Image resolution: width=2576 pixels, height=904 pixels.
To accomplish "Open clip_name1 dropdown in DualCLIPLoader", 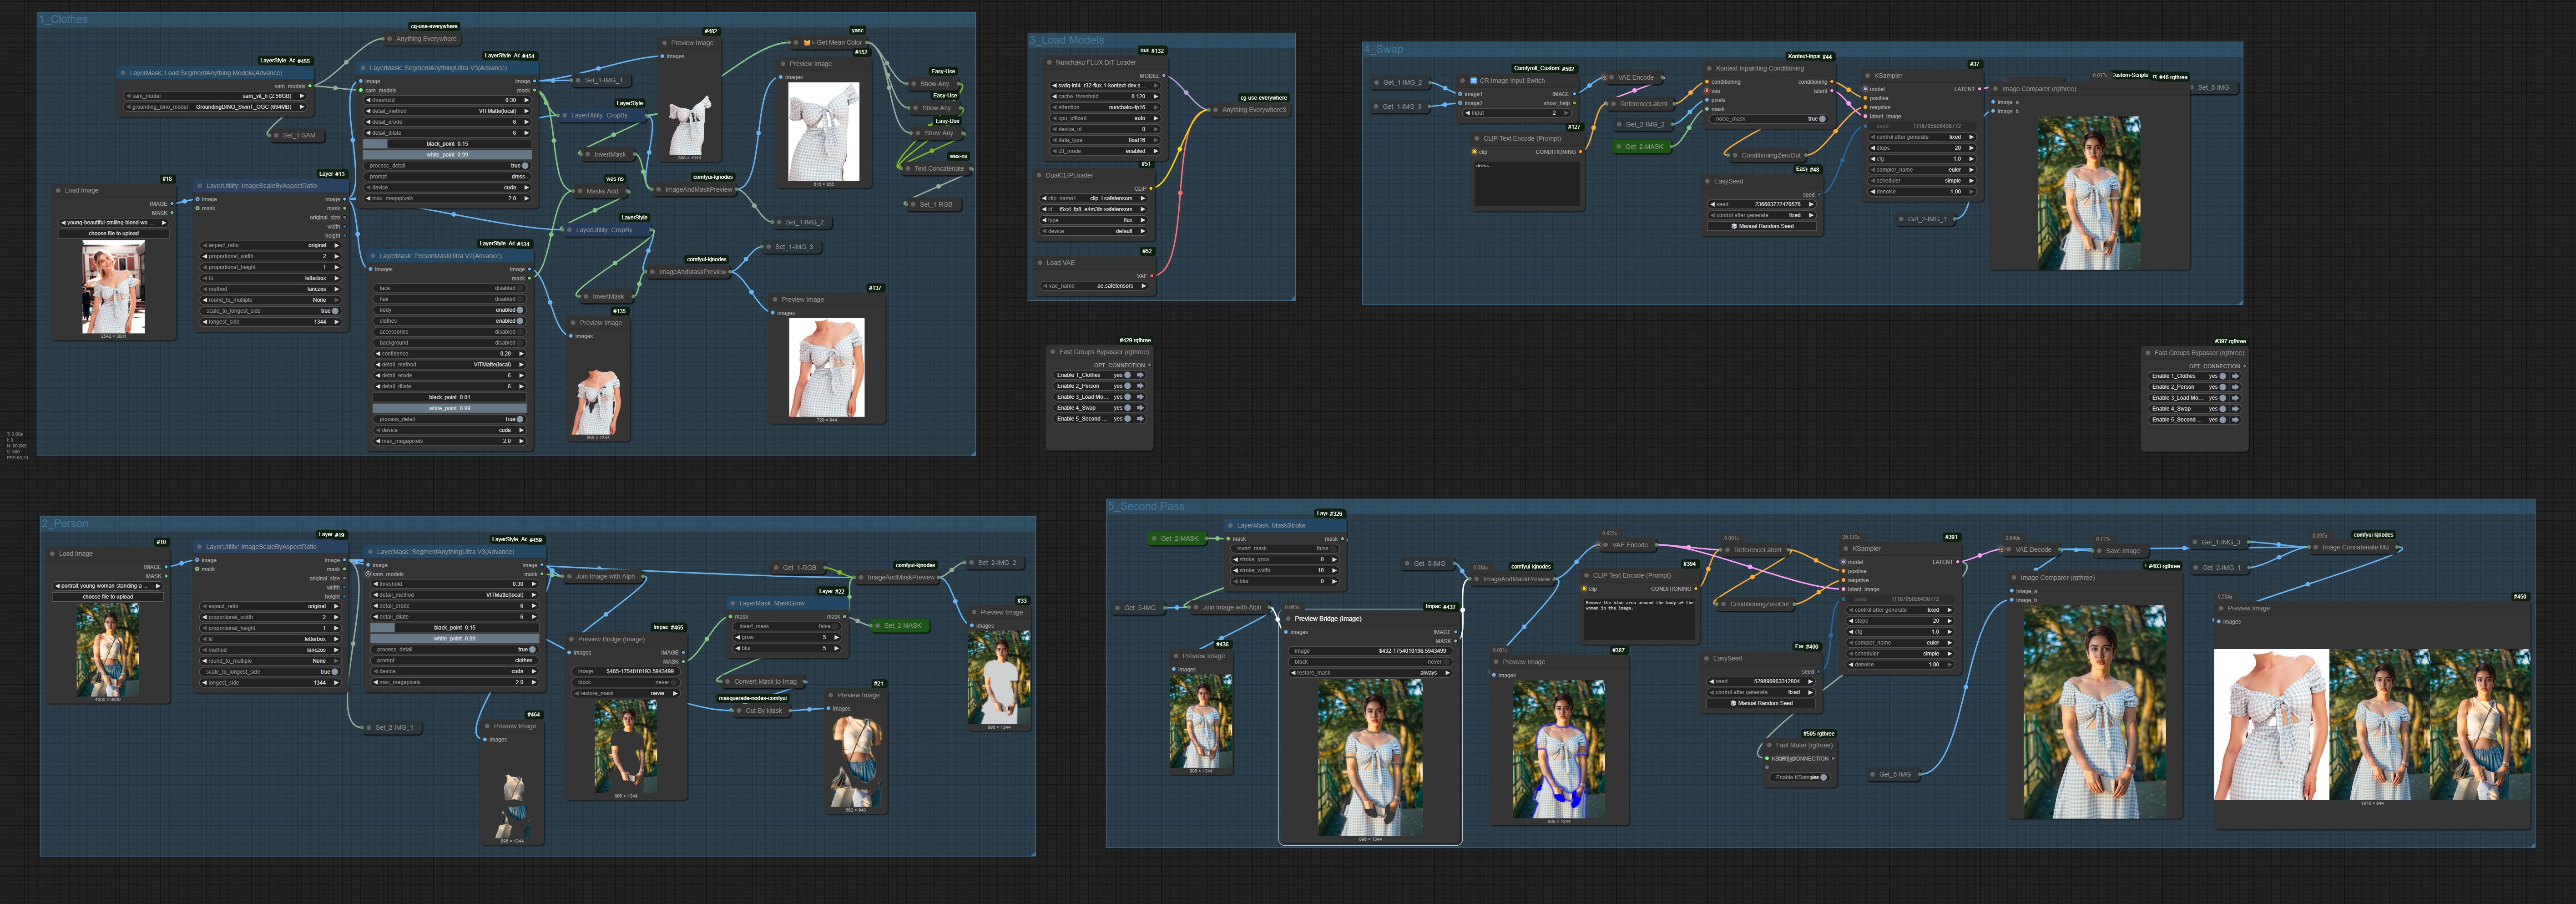I will pyautogui.click(x=1094, y=198).
